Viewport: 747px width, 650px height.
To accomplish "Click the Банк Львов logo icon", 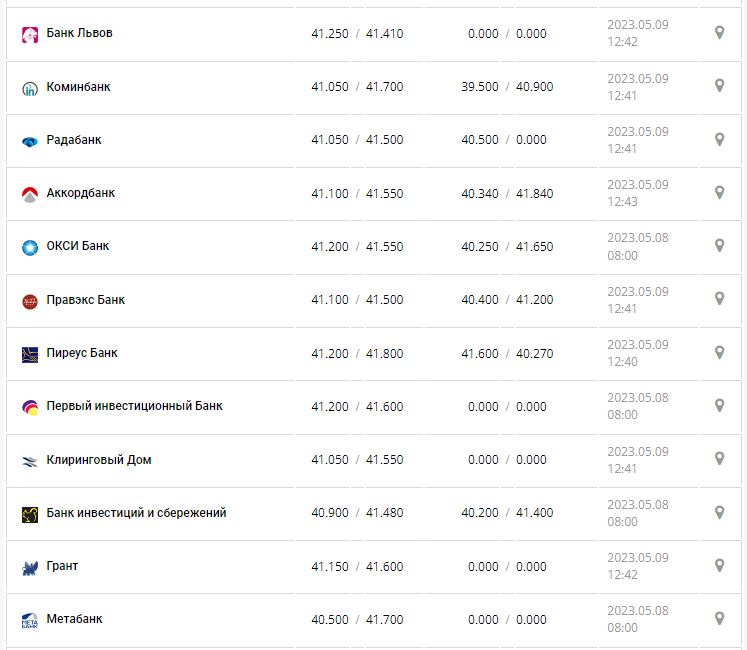I will click(x=29, y=34).
